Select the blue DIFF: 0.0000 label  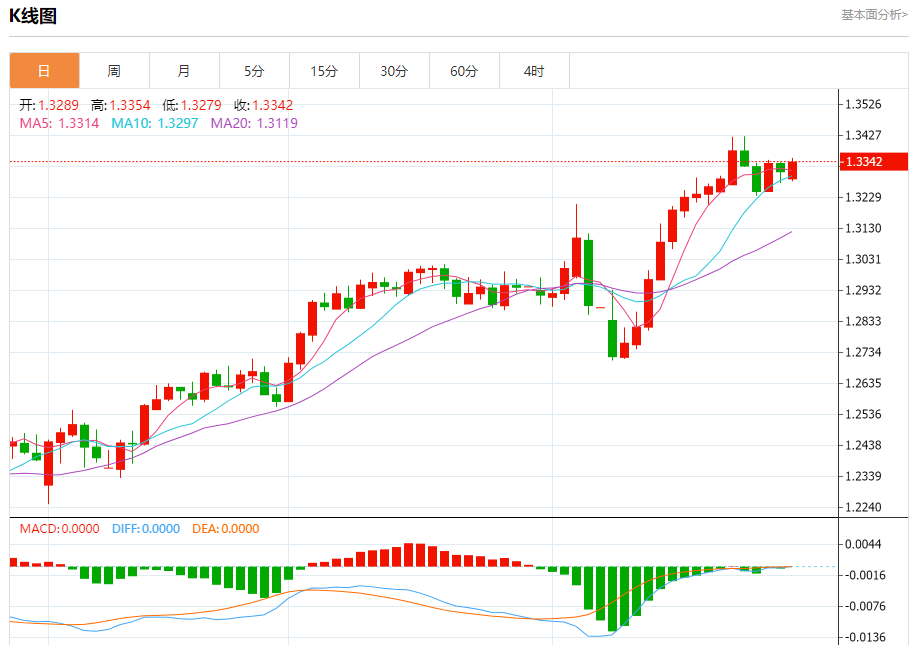[145, 529]
